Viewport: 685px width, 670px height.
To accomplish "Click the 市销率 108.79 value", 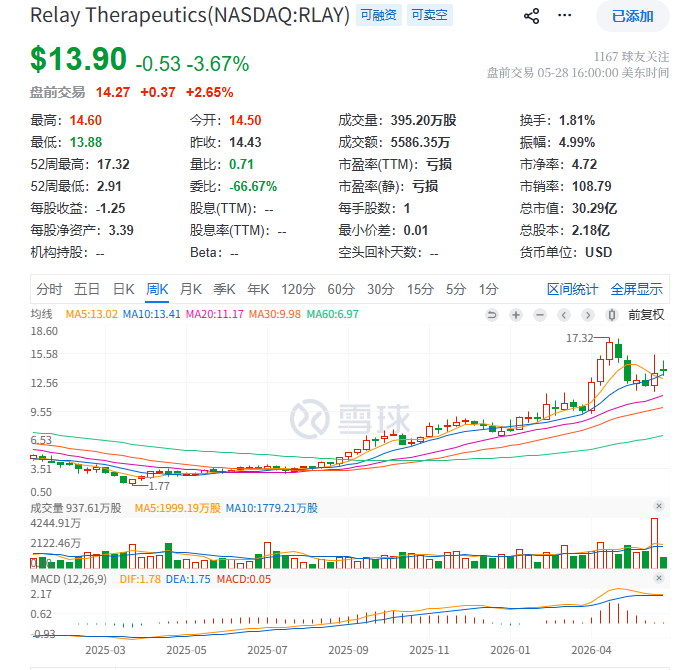I will pos(592,186).
